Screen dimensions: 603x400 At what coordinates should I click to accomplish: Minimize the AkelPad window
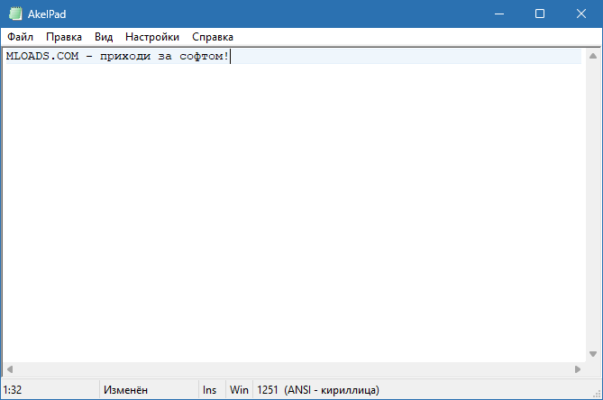499,14
